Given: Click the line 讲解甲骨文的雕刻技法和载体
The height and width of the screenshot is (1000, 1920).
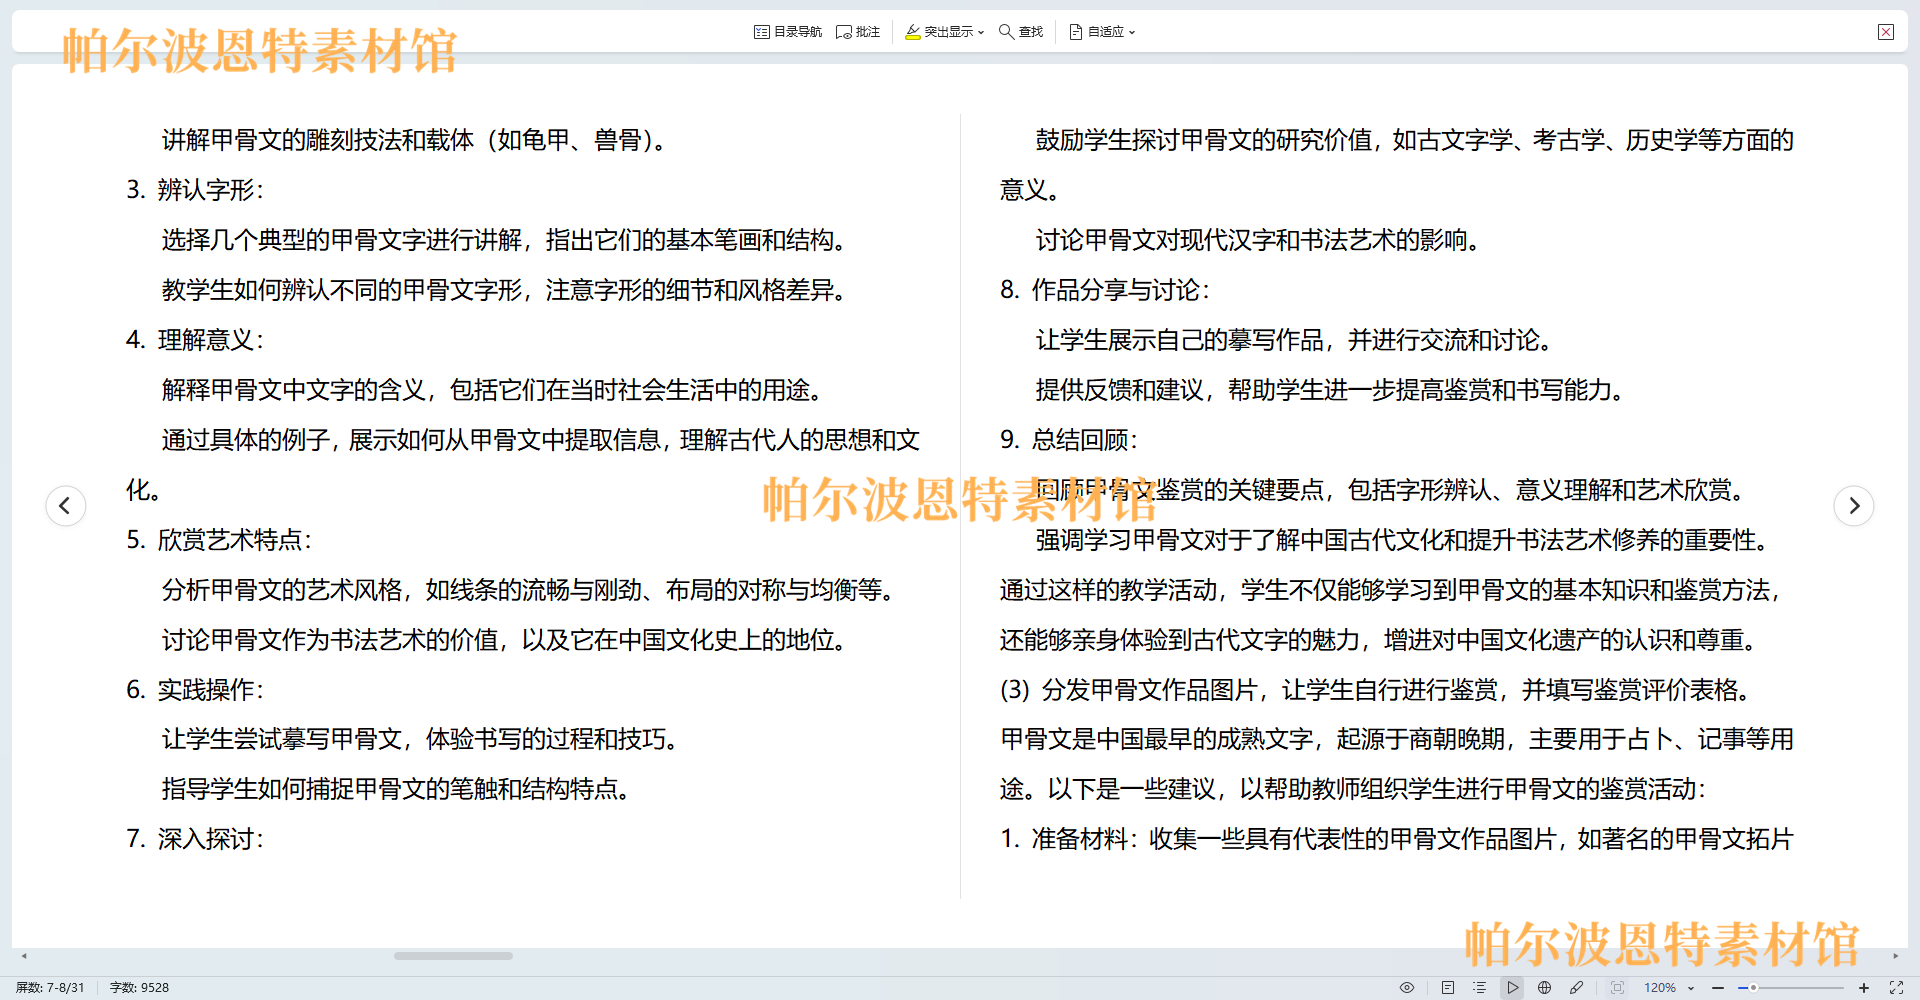Looking at the screenshot, I should click(415, 140).
